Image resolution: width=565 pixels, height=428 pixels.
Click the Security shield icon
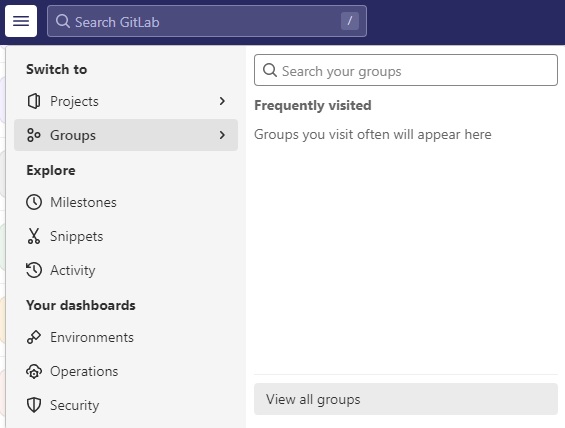34,405
